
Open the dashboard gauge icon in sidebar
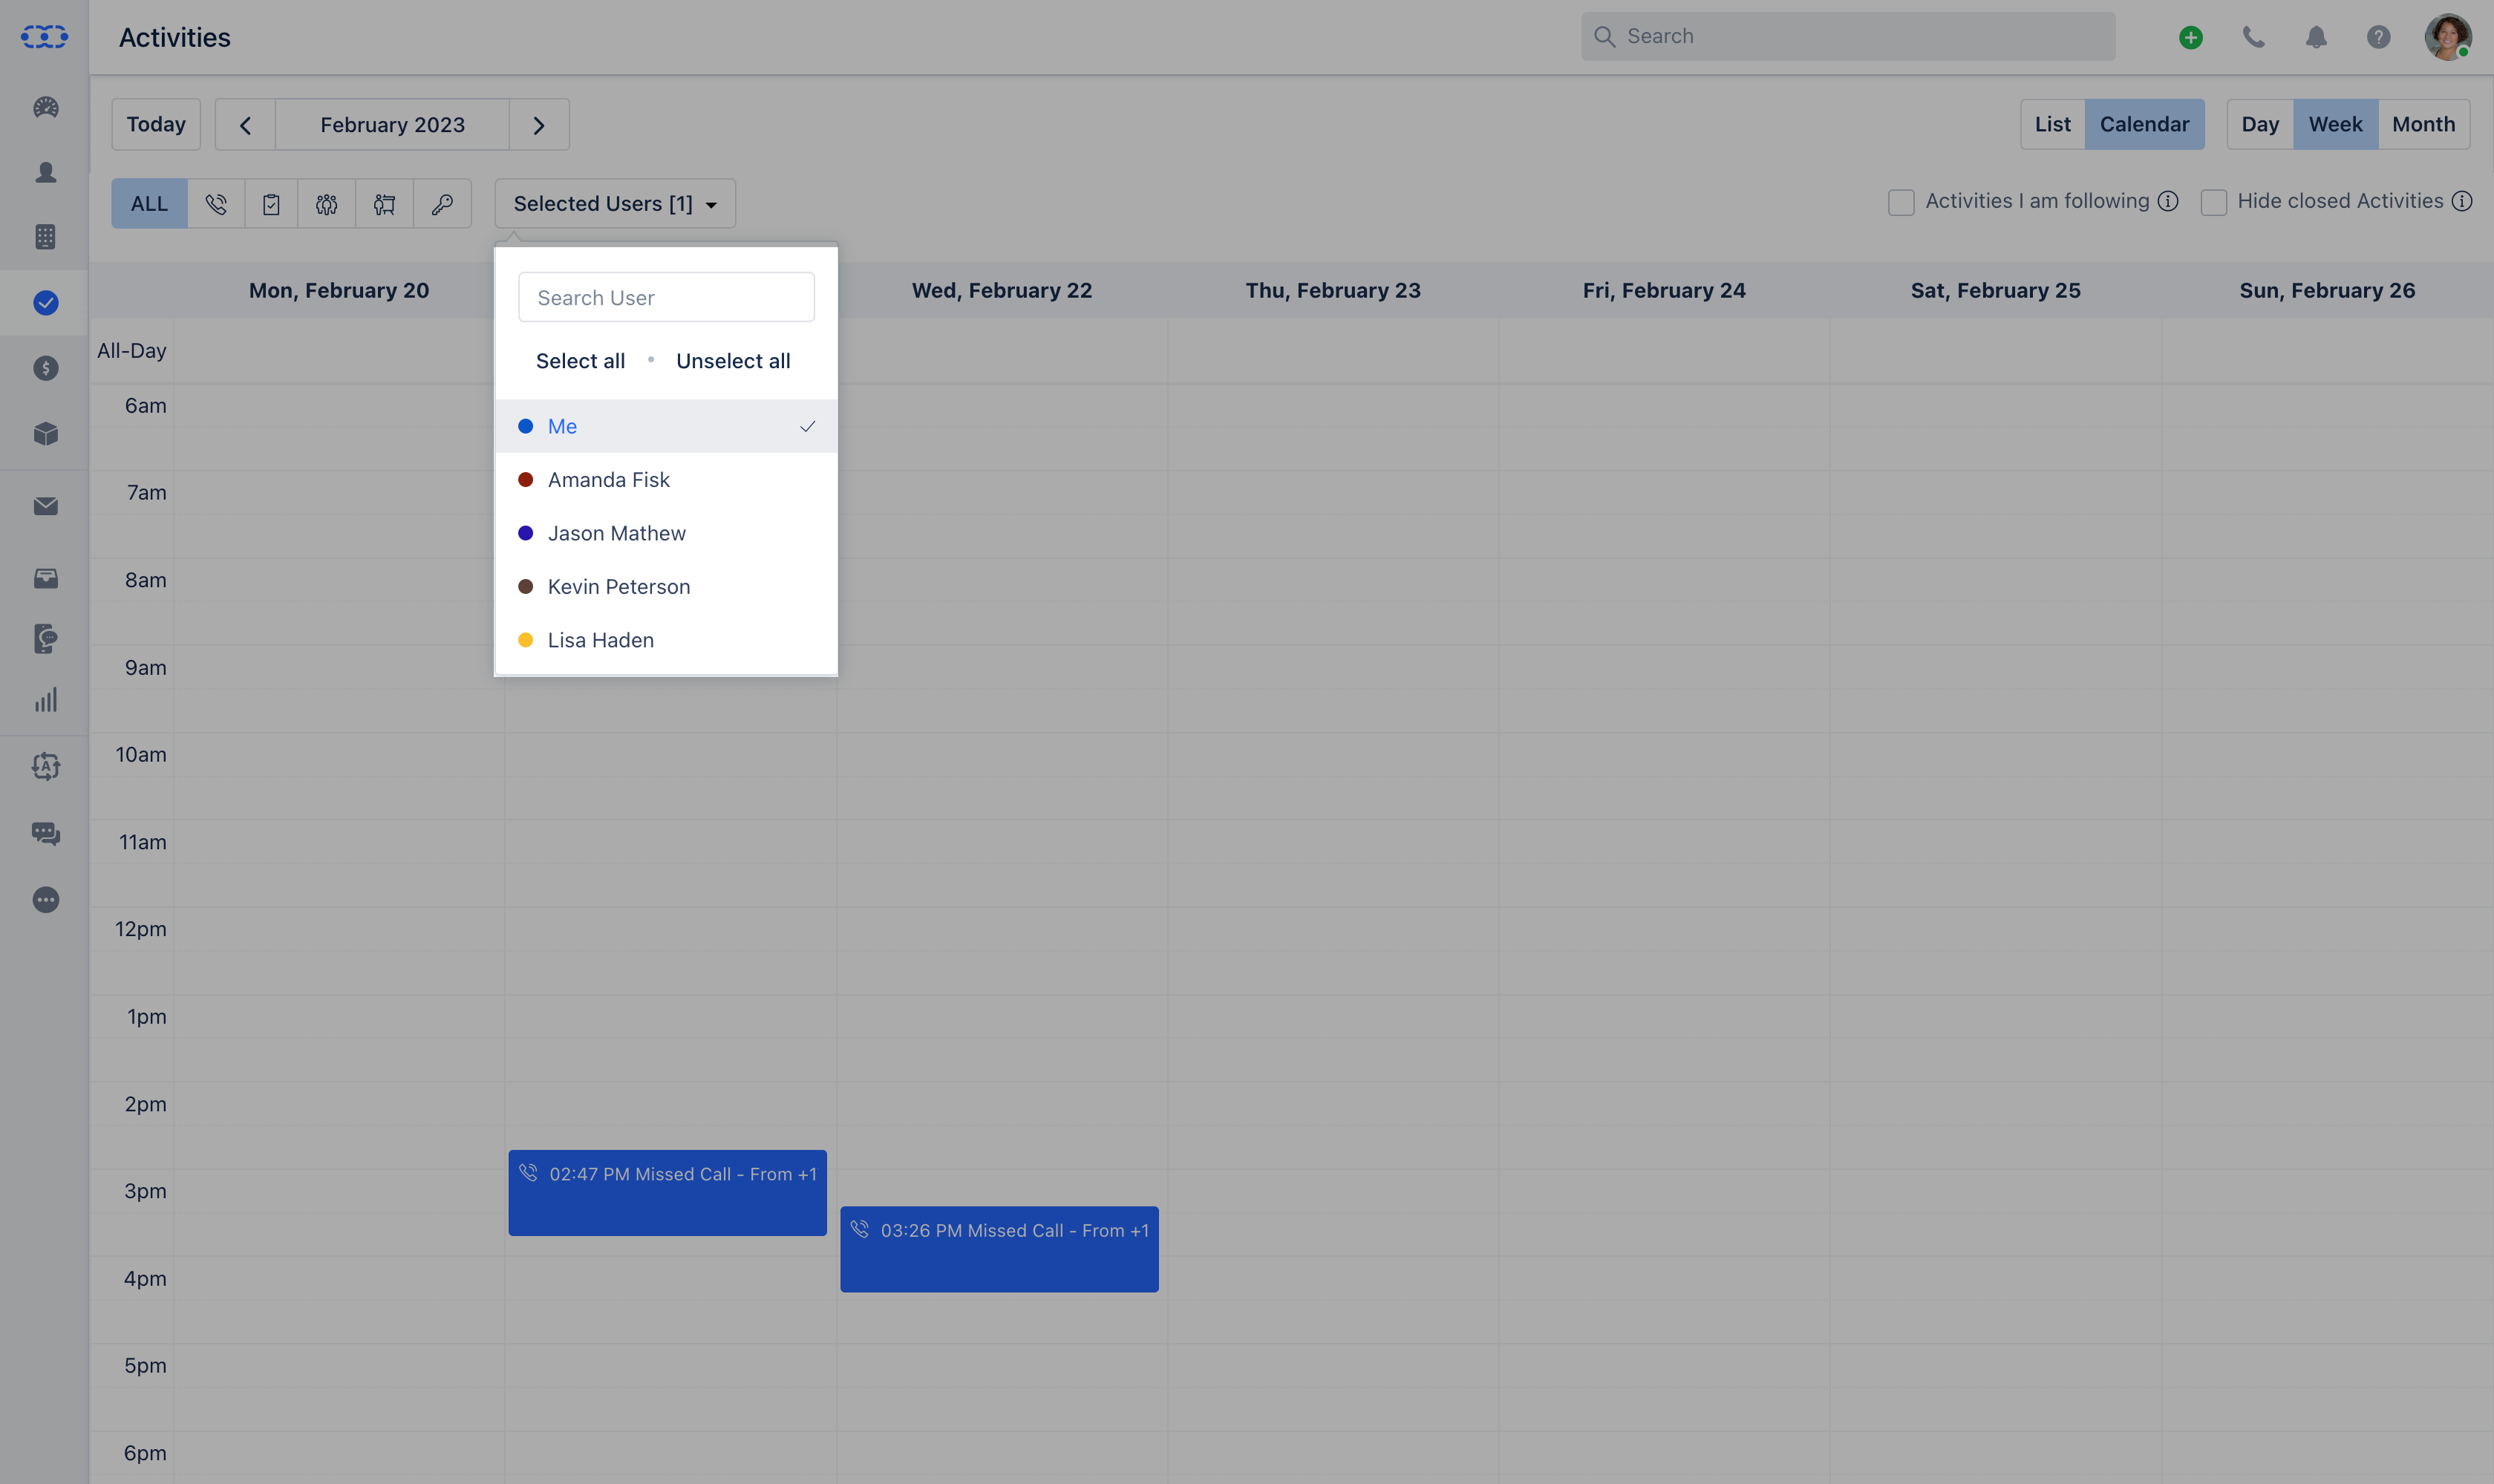point(46,107)
